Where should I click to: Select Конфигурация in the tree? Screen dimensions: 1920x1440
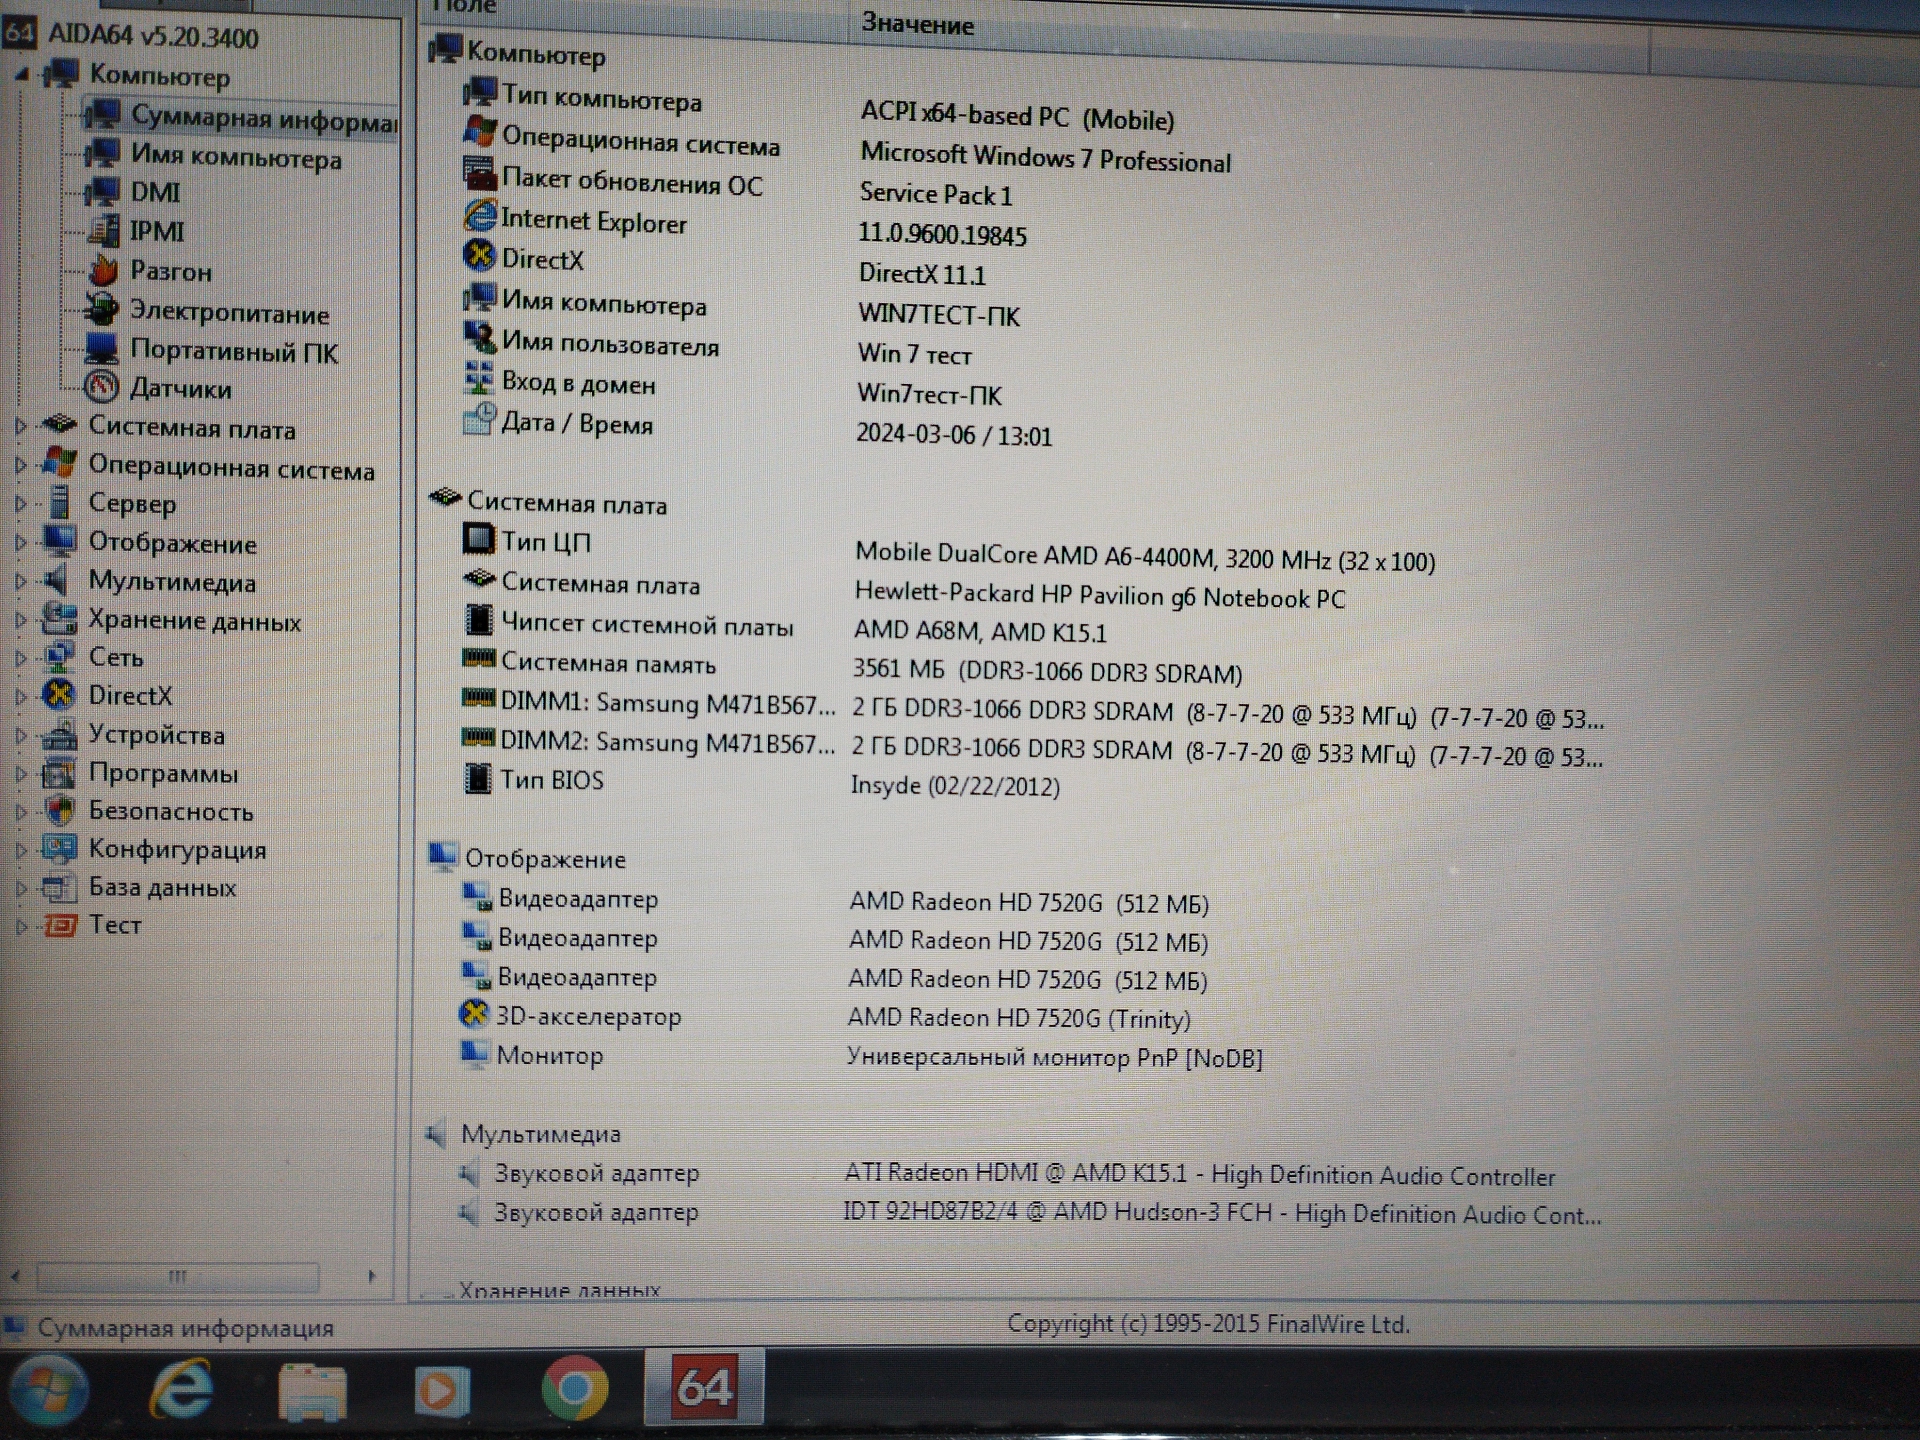(x=177, y=849)
